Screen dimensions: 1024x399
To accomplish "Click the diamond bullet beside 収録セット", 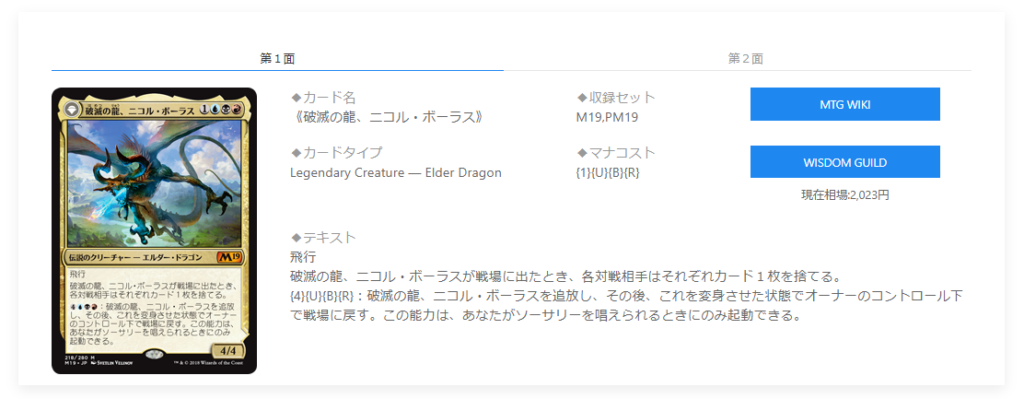I will point(581,98).
